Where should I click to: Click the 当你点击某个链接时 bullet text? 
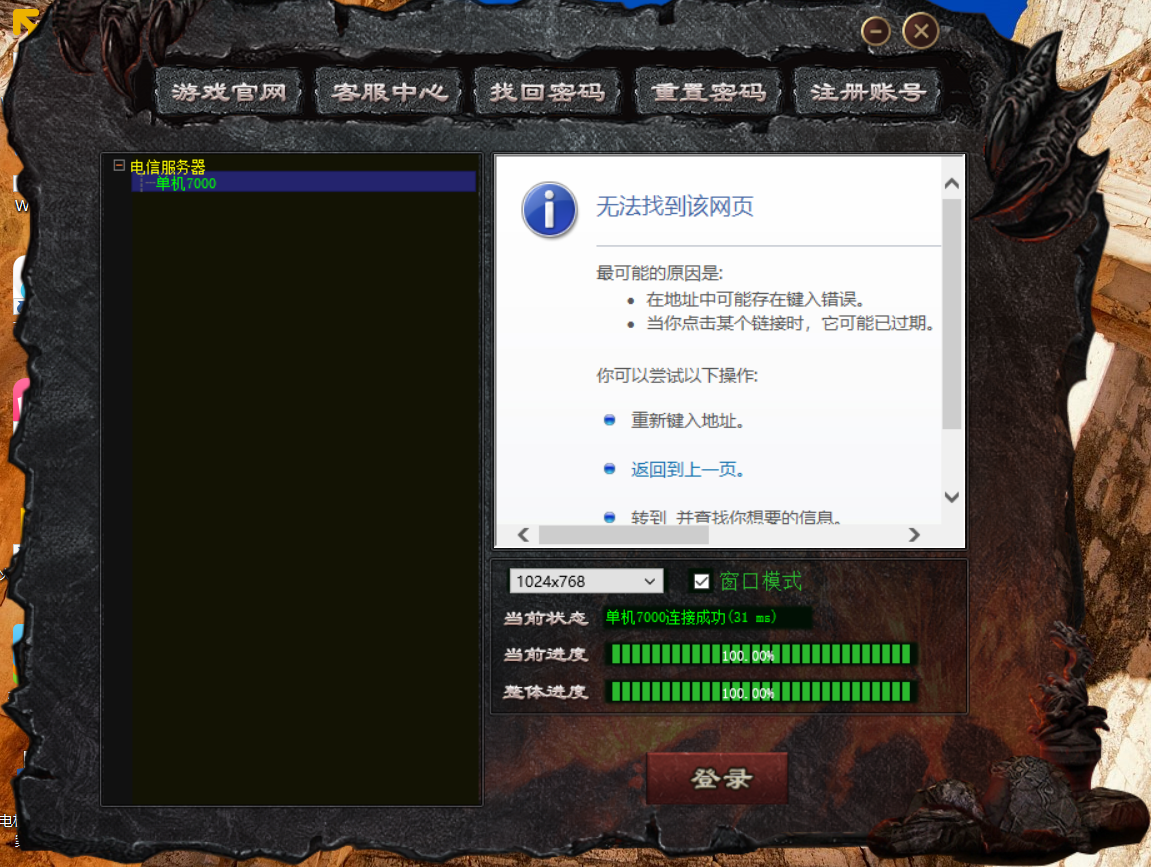pos(791,323)
